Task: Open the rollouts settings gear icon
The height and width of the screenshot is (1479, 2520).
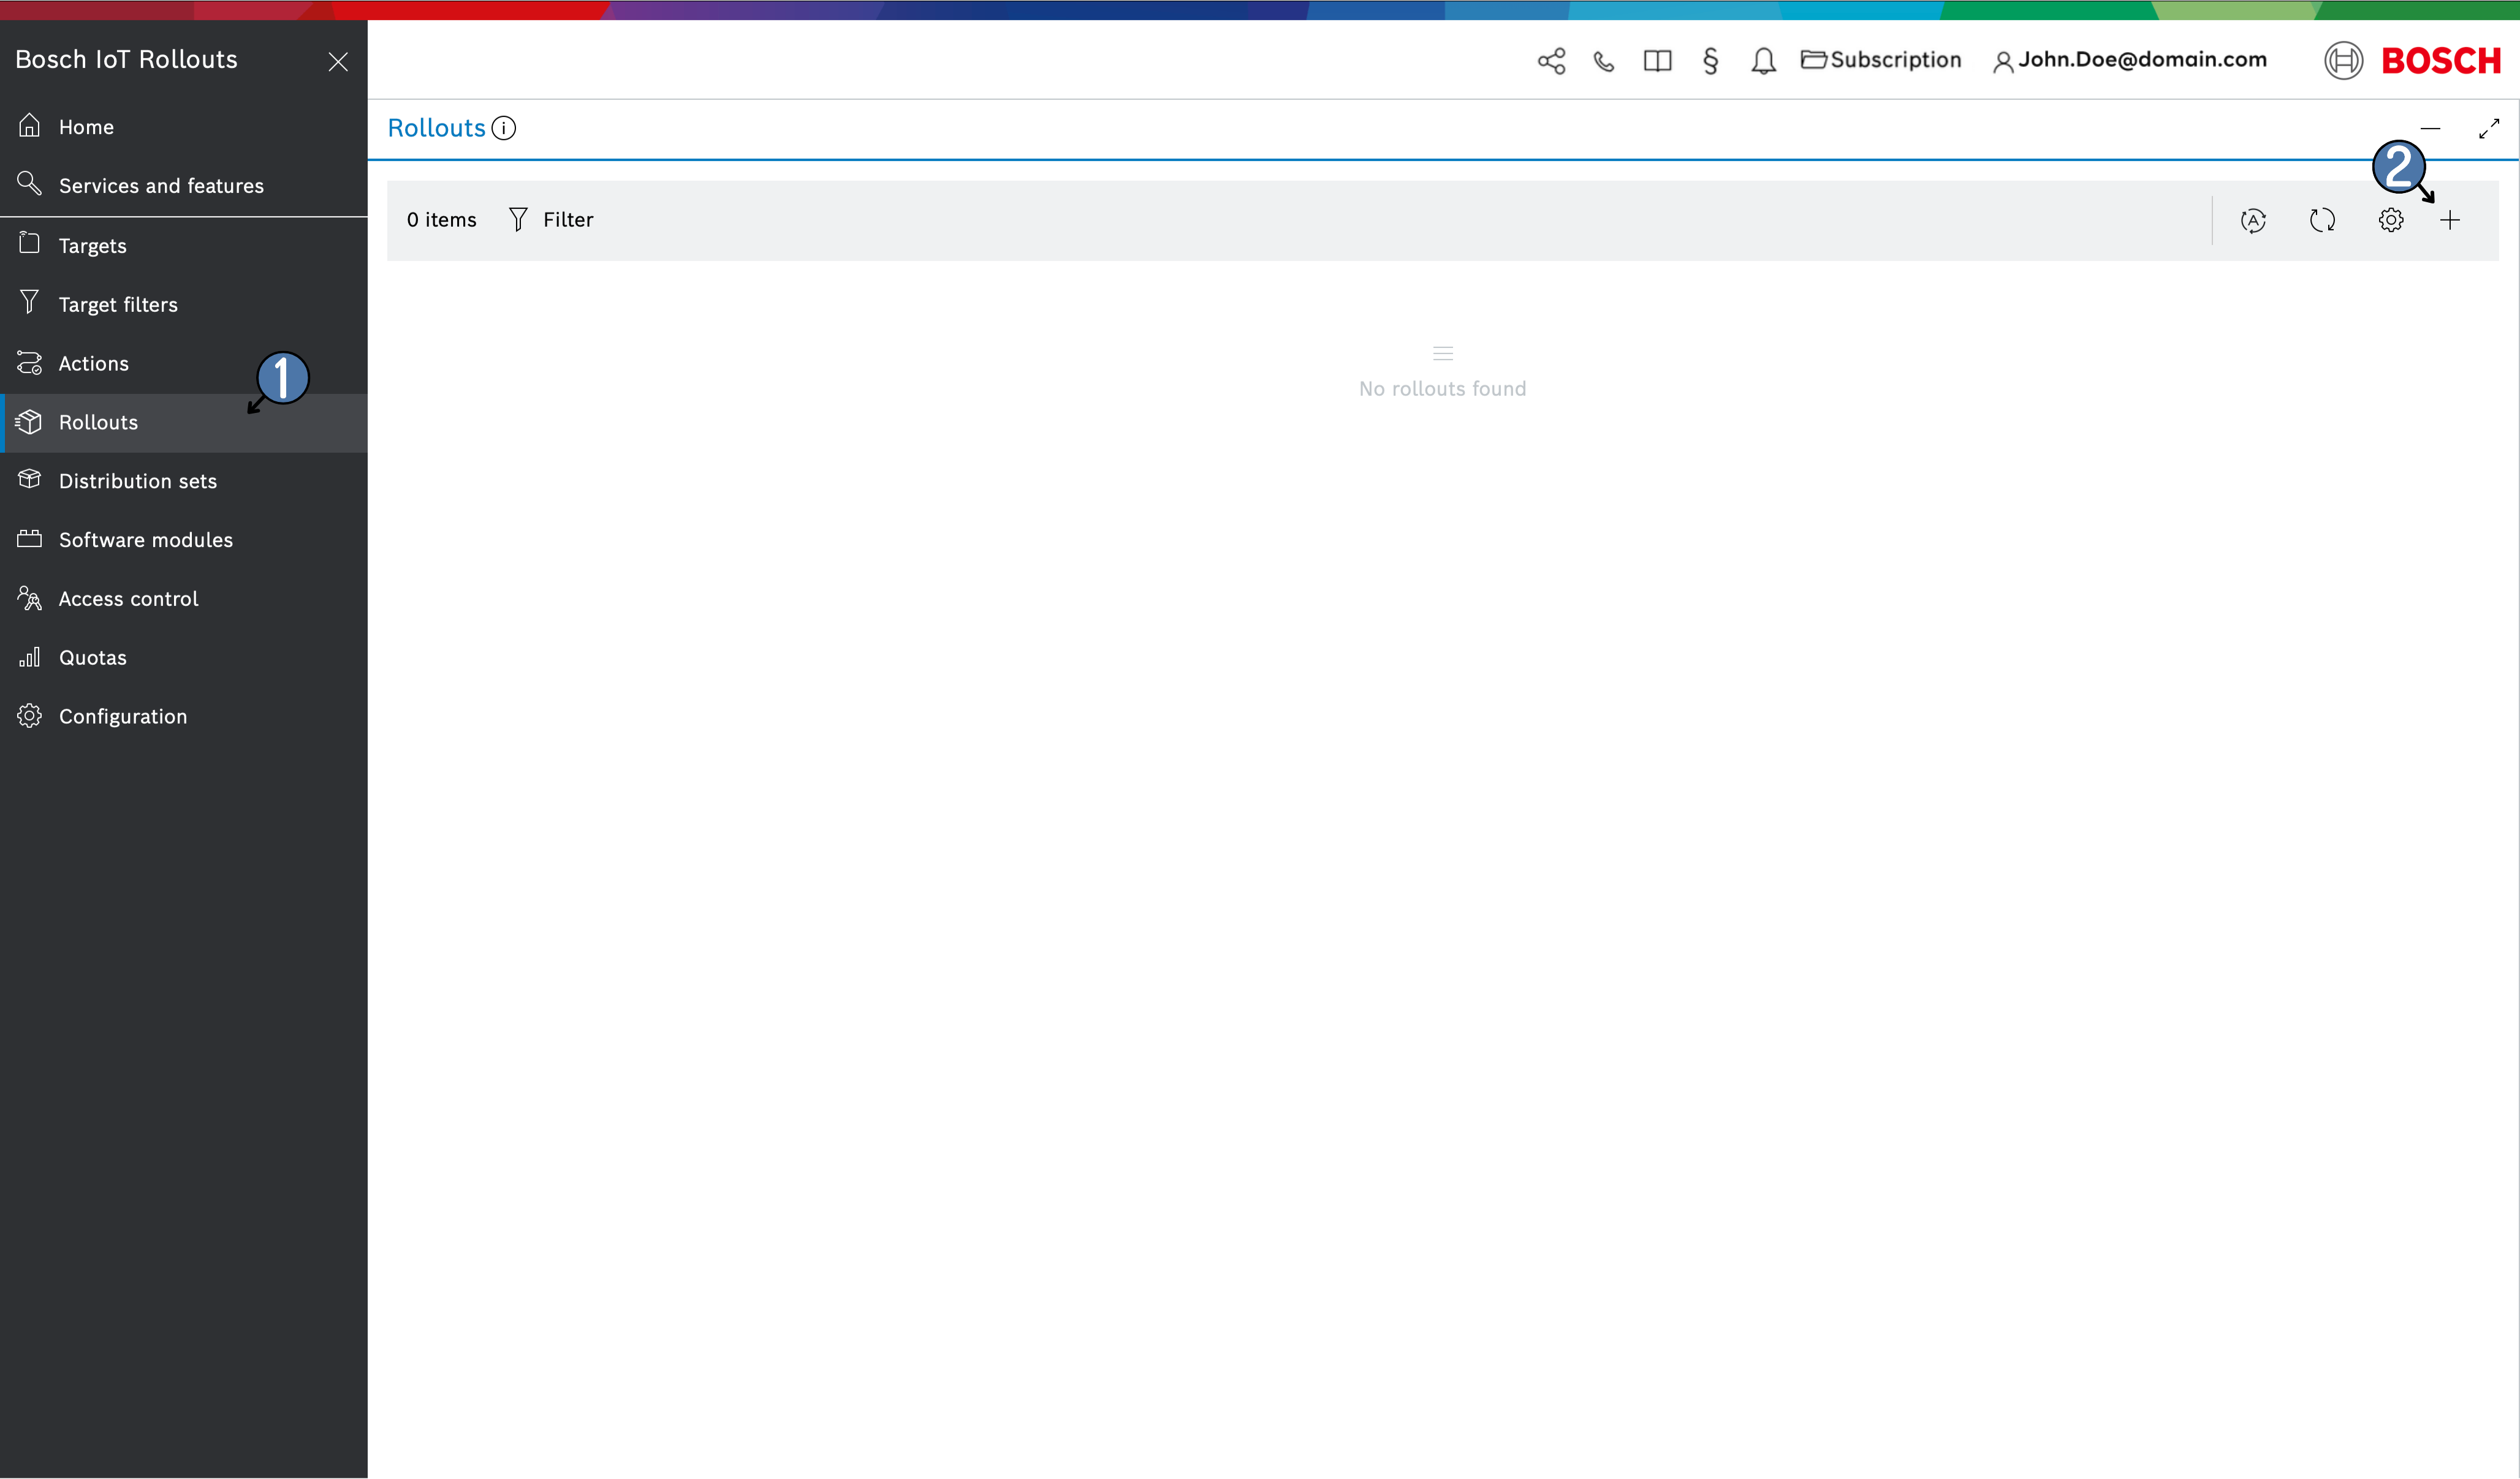Action: coord(2390,220)
